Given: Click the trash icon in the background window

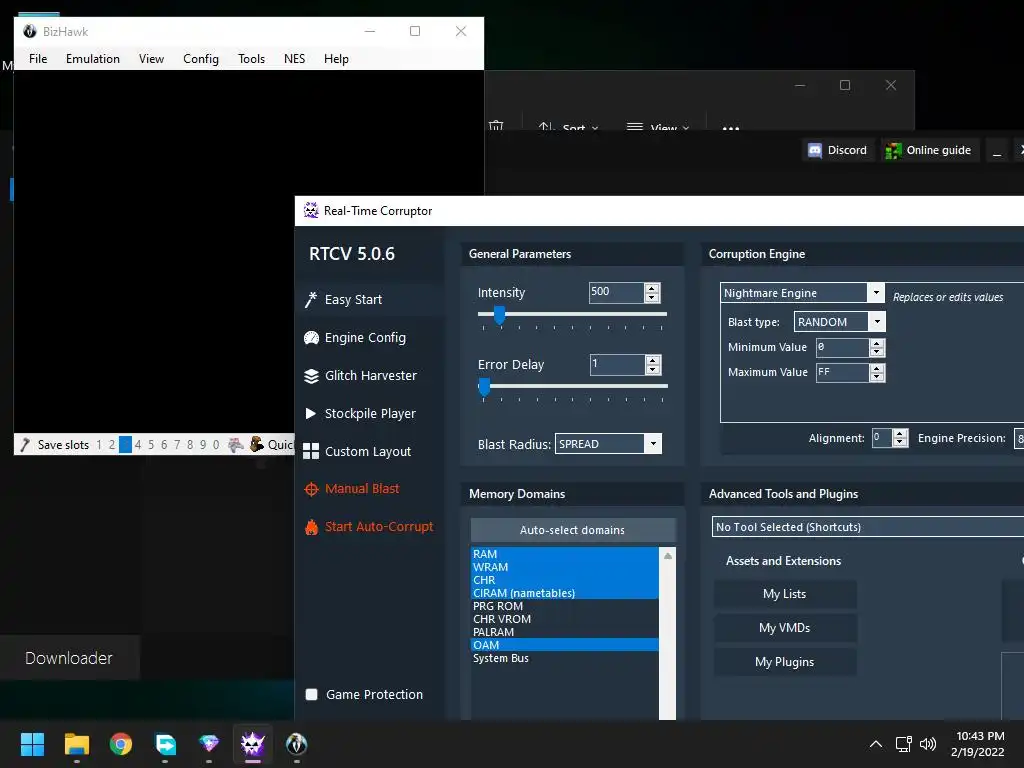Looking at the screenshot, I should click(x=496, y=125).
